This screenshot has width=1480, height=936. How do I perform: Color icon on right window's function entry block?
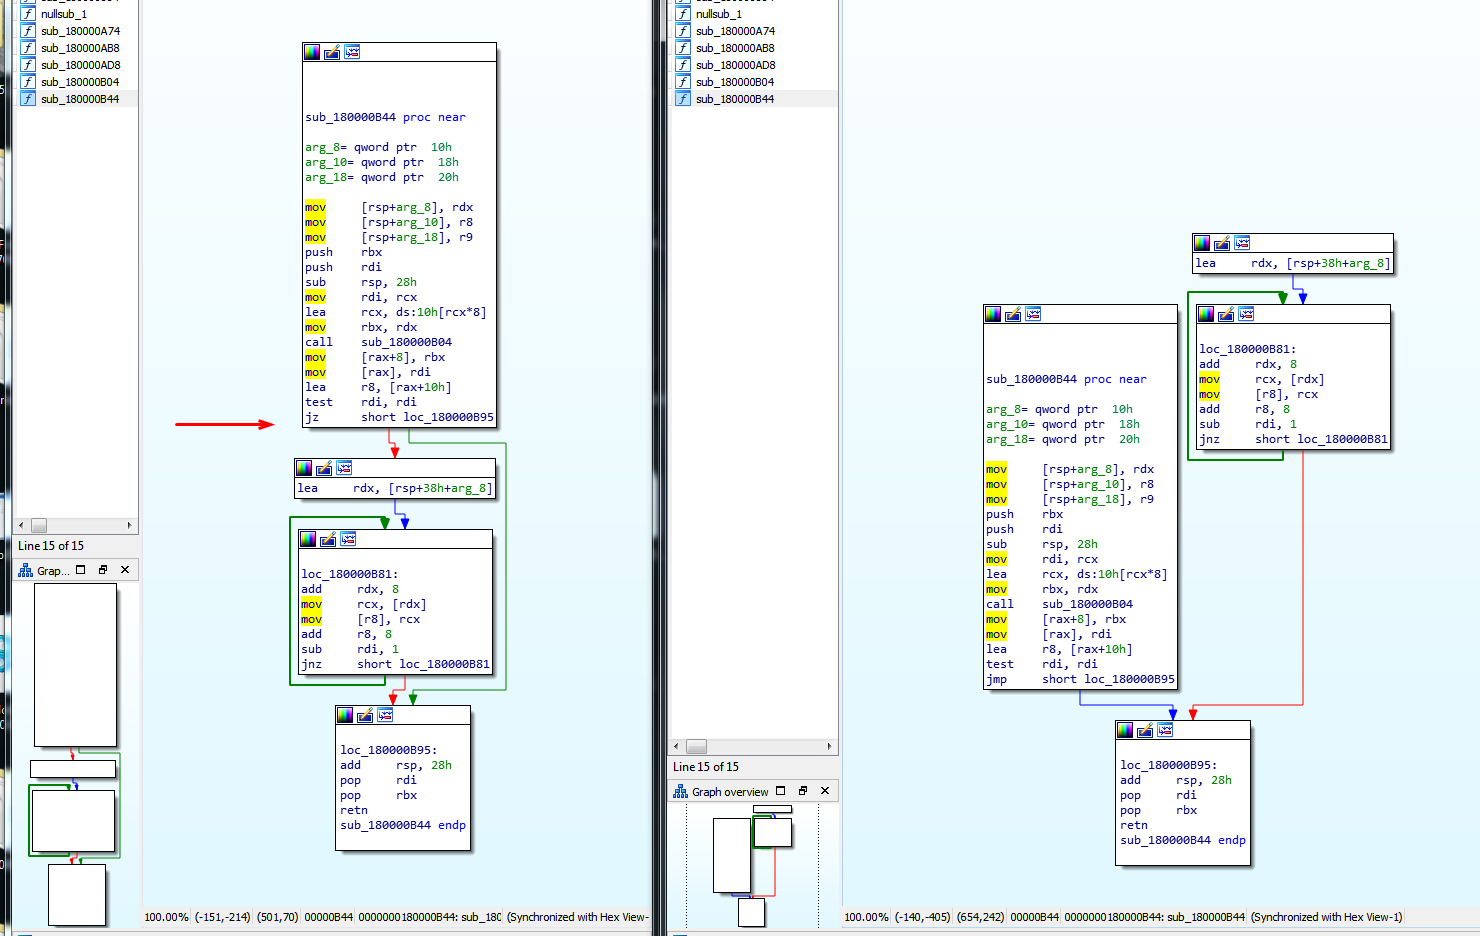pyautogui.click(x=993, y=314)
